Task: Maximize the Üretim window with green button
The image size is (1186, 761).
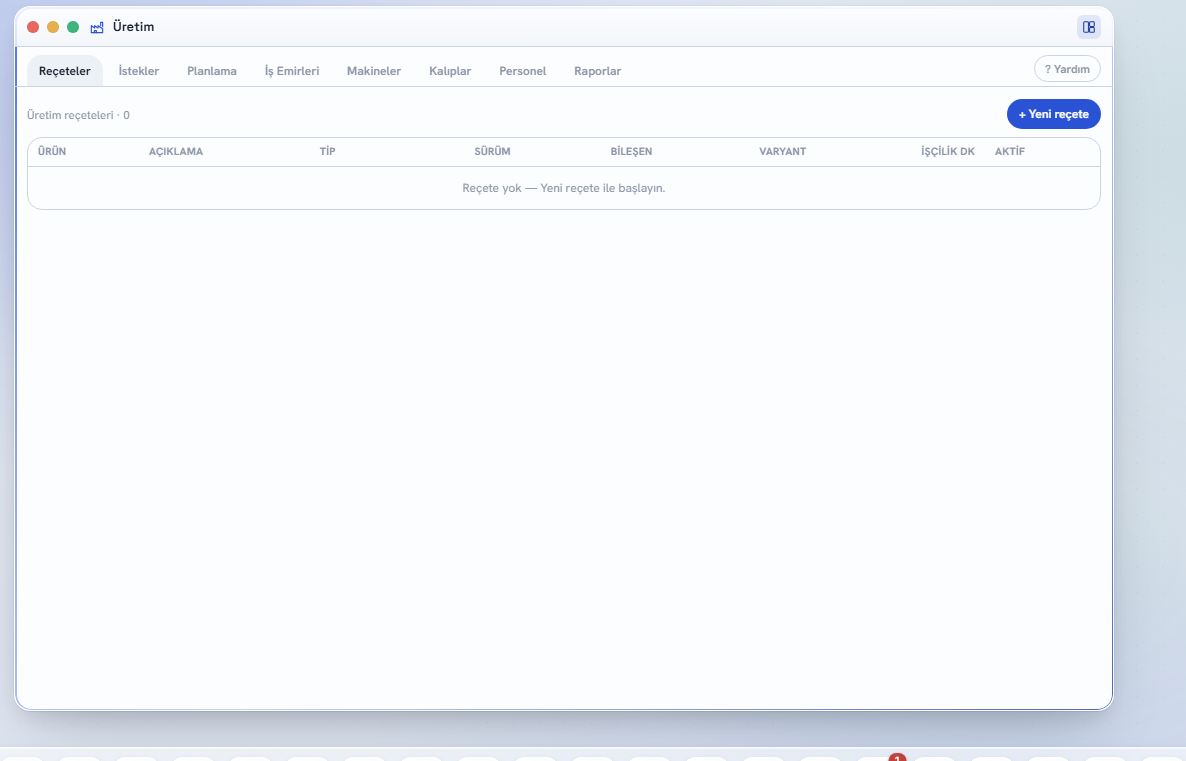Action: point(73,27)
